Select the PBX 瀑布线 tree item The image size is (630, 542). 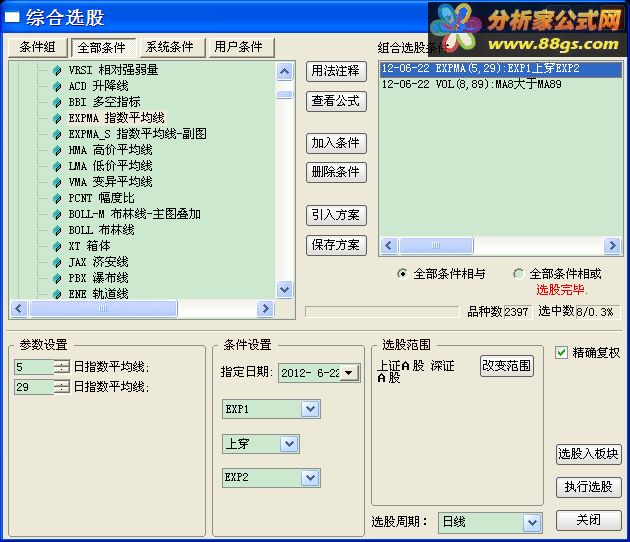point(98,278)
